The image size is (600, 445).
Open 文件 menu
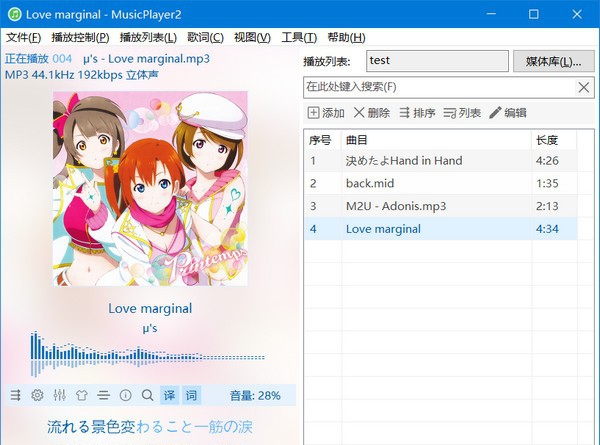pos(24,37)
